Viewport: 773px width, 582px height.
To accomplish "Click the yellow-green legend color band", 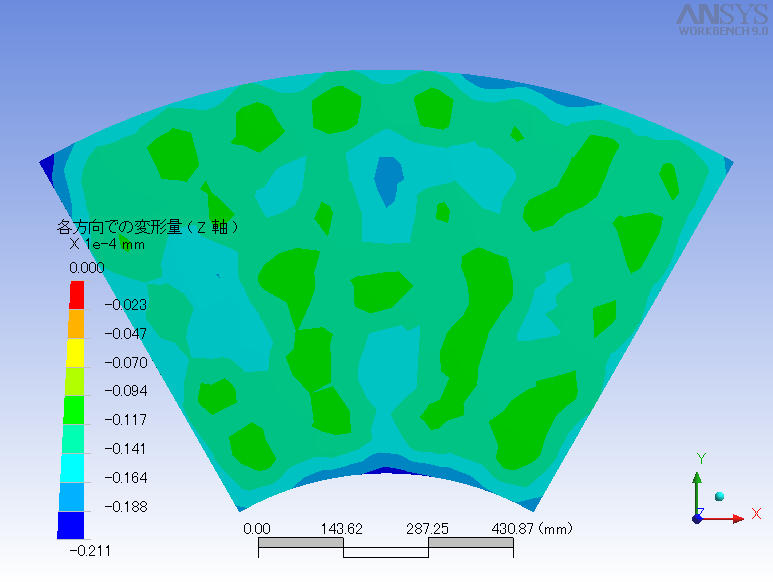I will 74,381.
